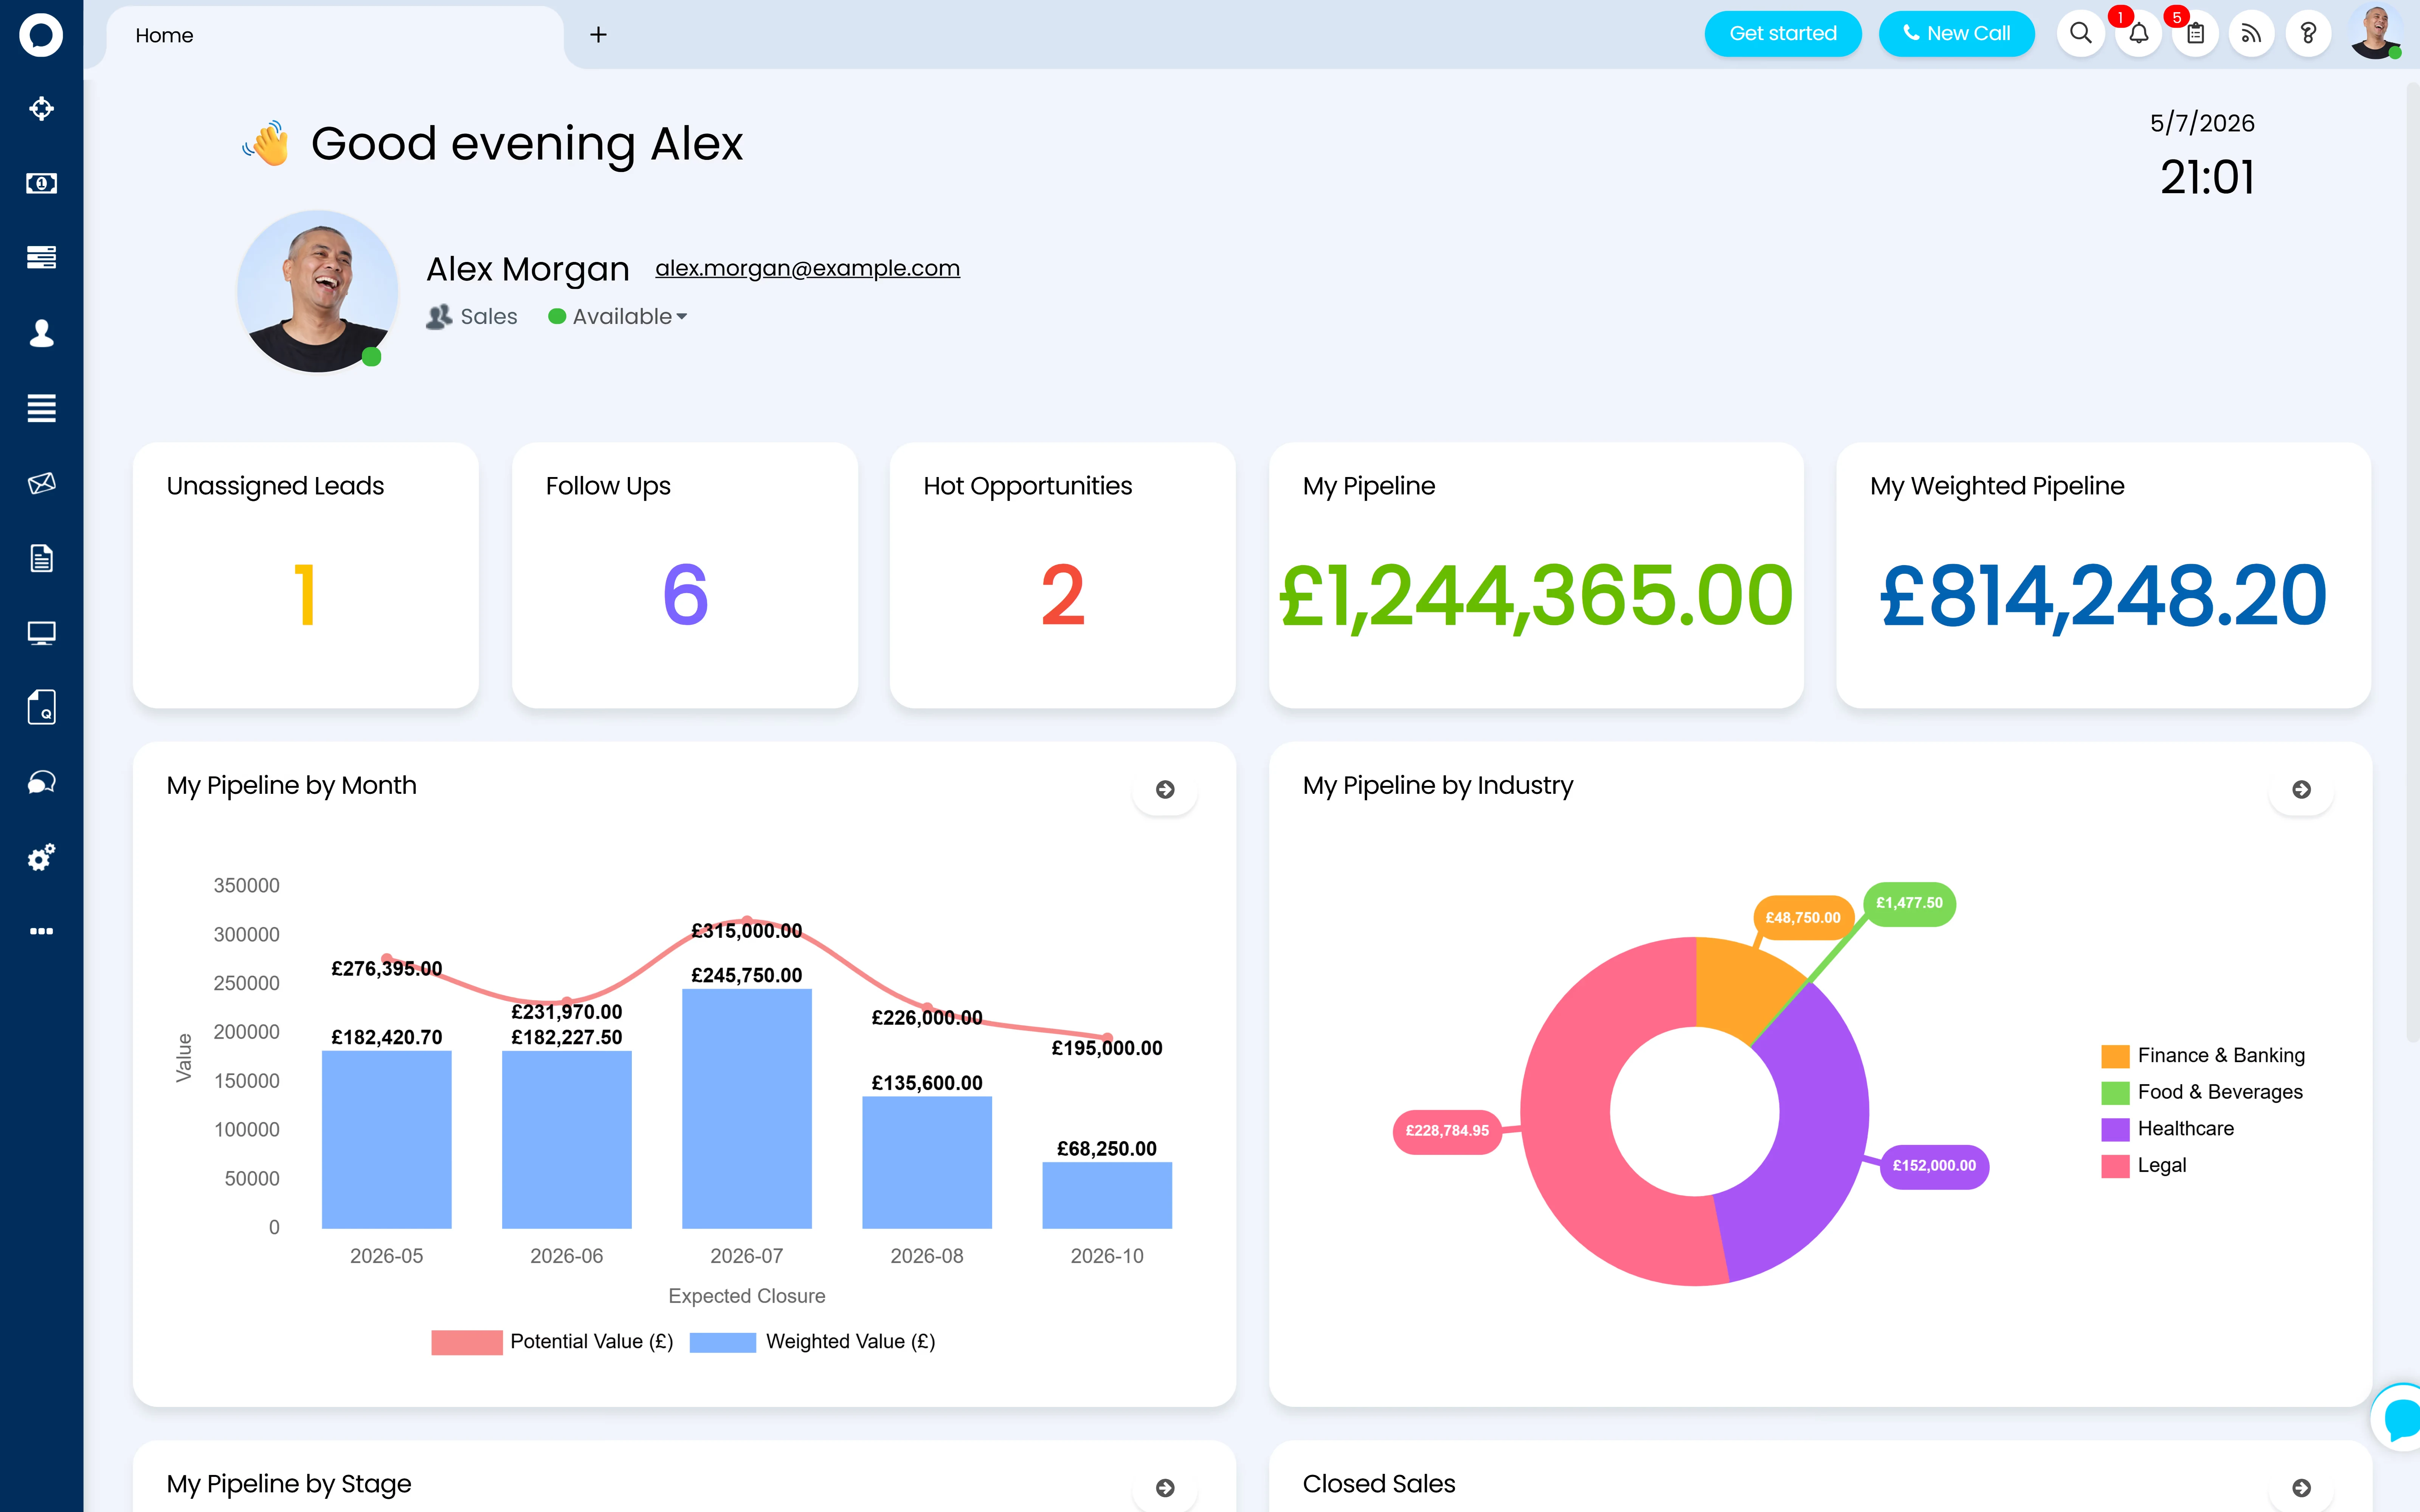Image resolution: width=2420 pixels, height=1512 pixels.
Task: Open the crosshair target sidebar icon
Action: tap(41, 109)
